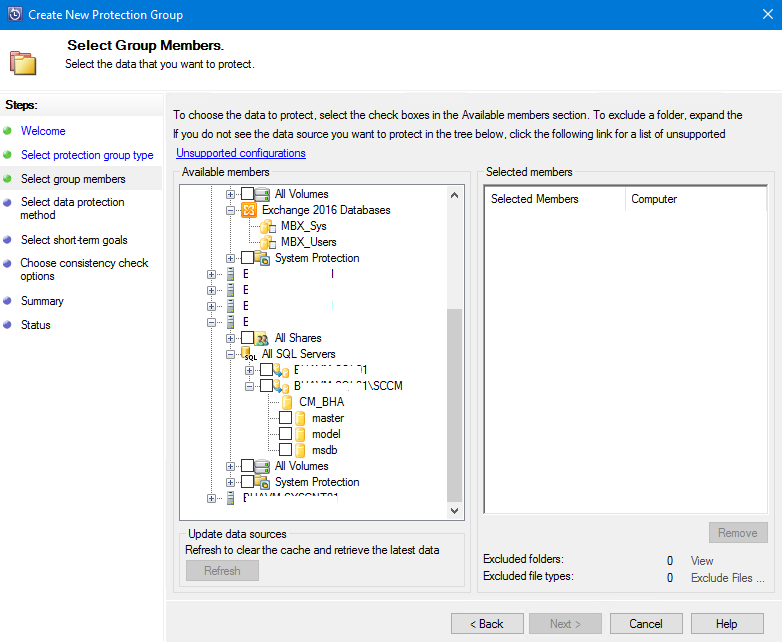The width and height of the screenshot is (782, 642).
Task: Open the Unsupported configurations link
Action: click(241, 153)
